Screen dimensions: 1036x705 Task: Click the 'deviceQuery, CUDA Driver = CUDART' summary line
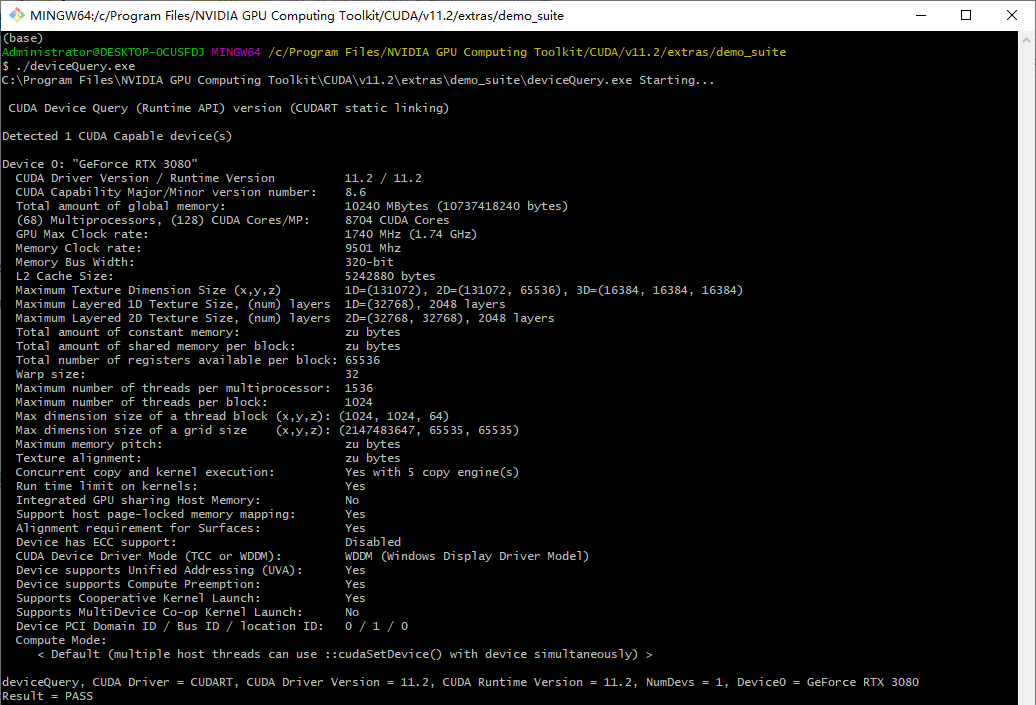click(x=461, y=682)
